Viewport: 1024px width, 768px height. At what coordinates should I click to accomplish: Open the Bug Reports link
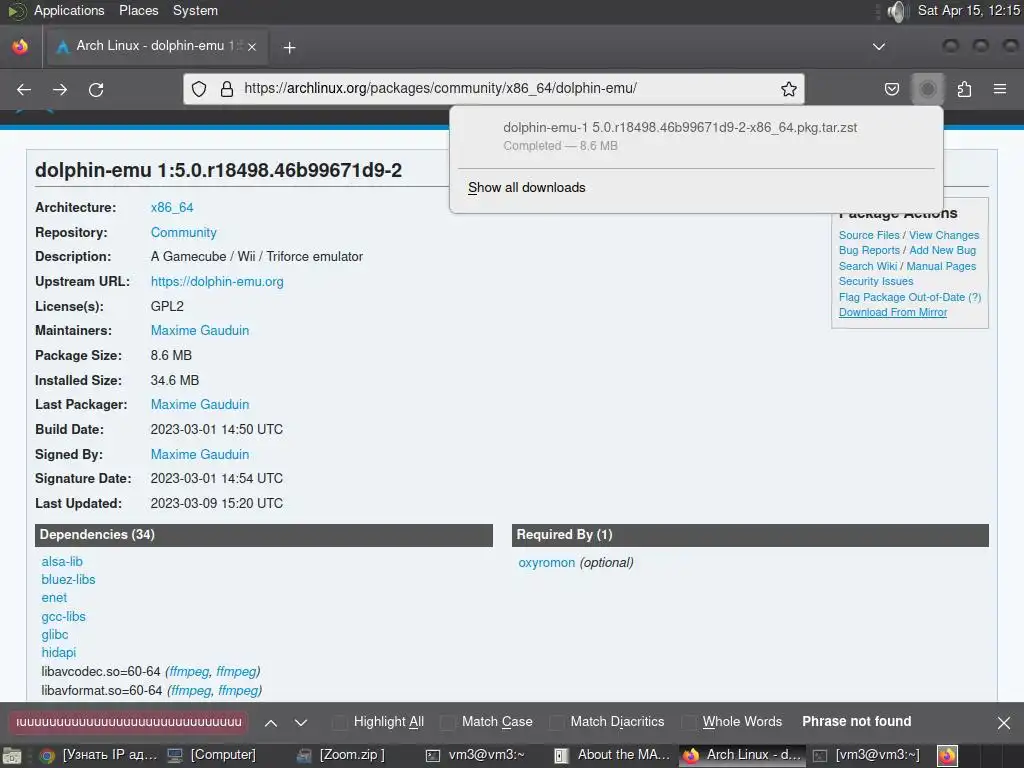tap(869, 250)
